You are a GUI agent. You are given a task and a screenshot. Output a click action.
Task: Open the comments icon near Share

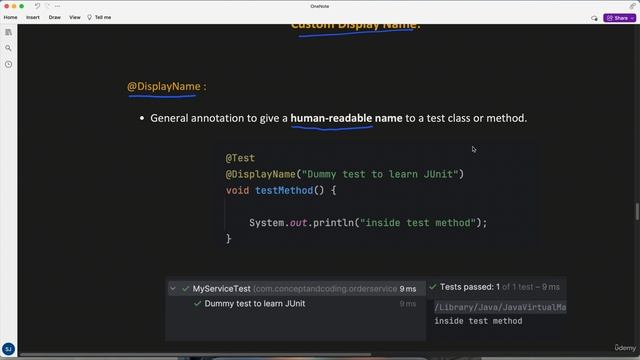click(x=594, y=18)
